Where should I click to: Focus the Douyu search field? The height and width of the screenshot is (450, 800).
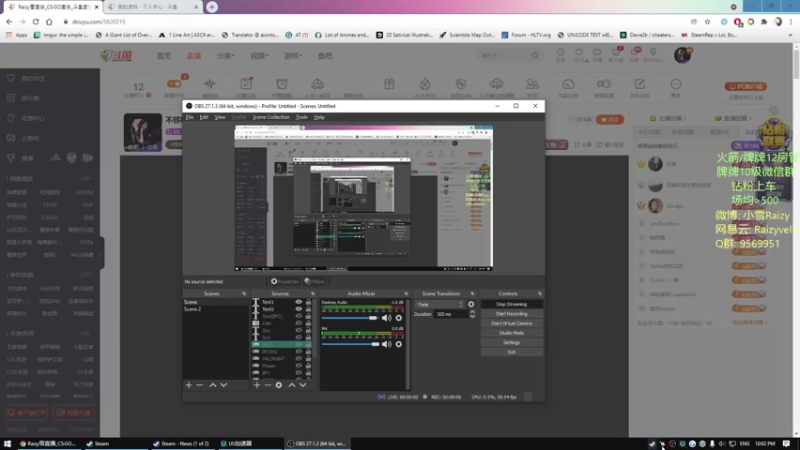tap(505, 56)
